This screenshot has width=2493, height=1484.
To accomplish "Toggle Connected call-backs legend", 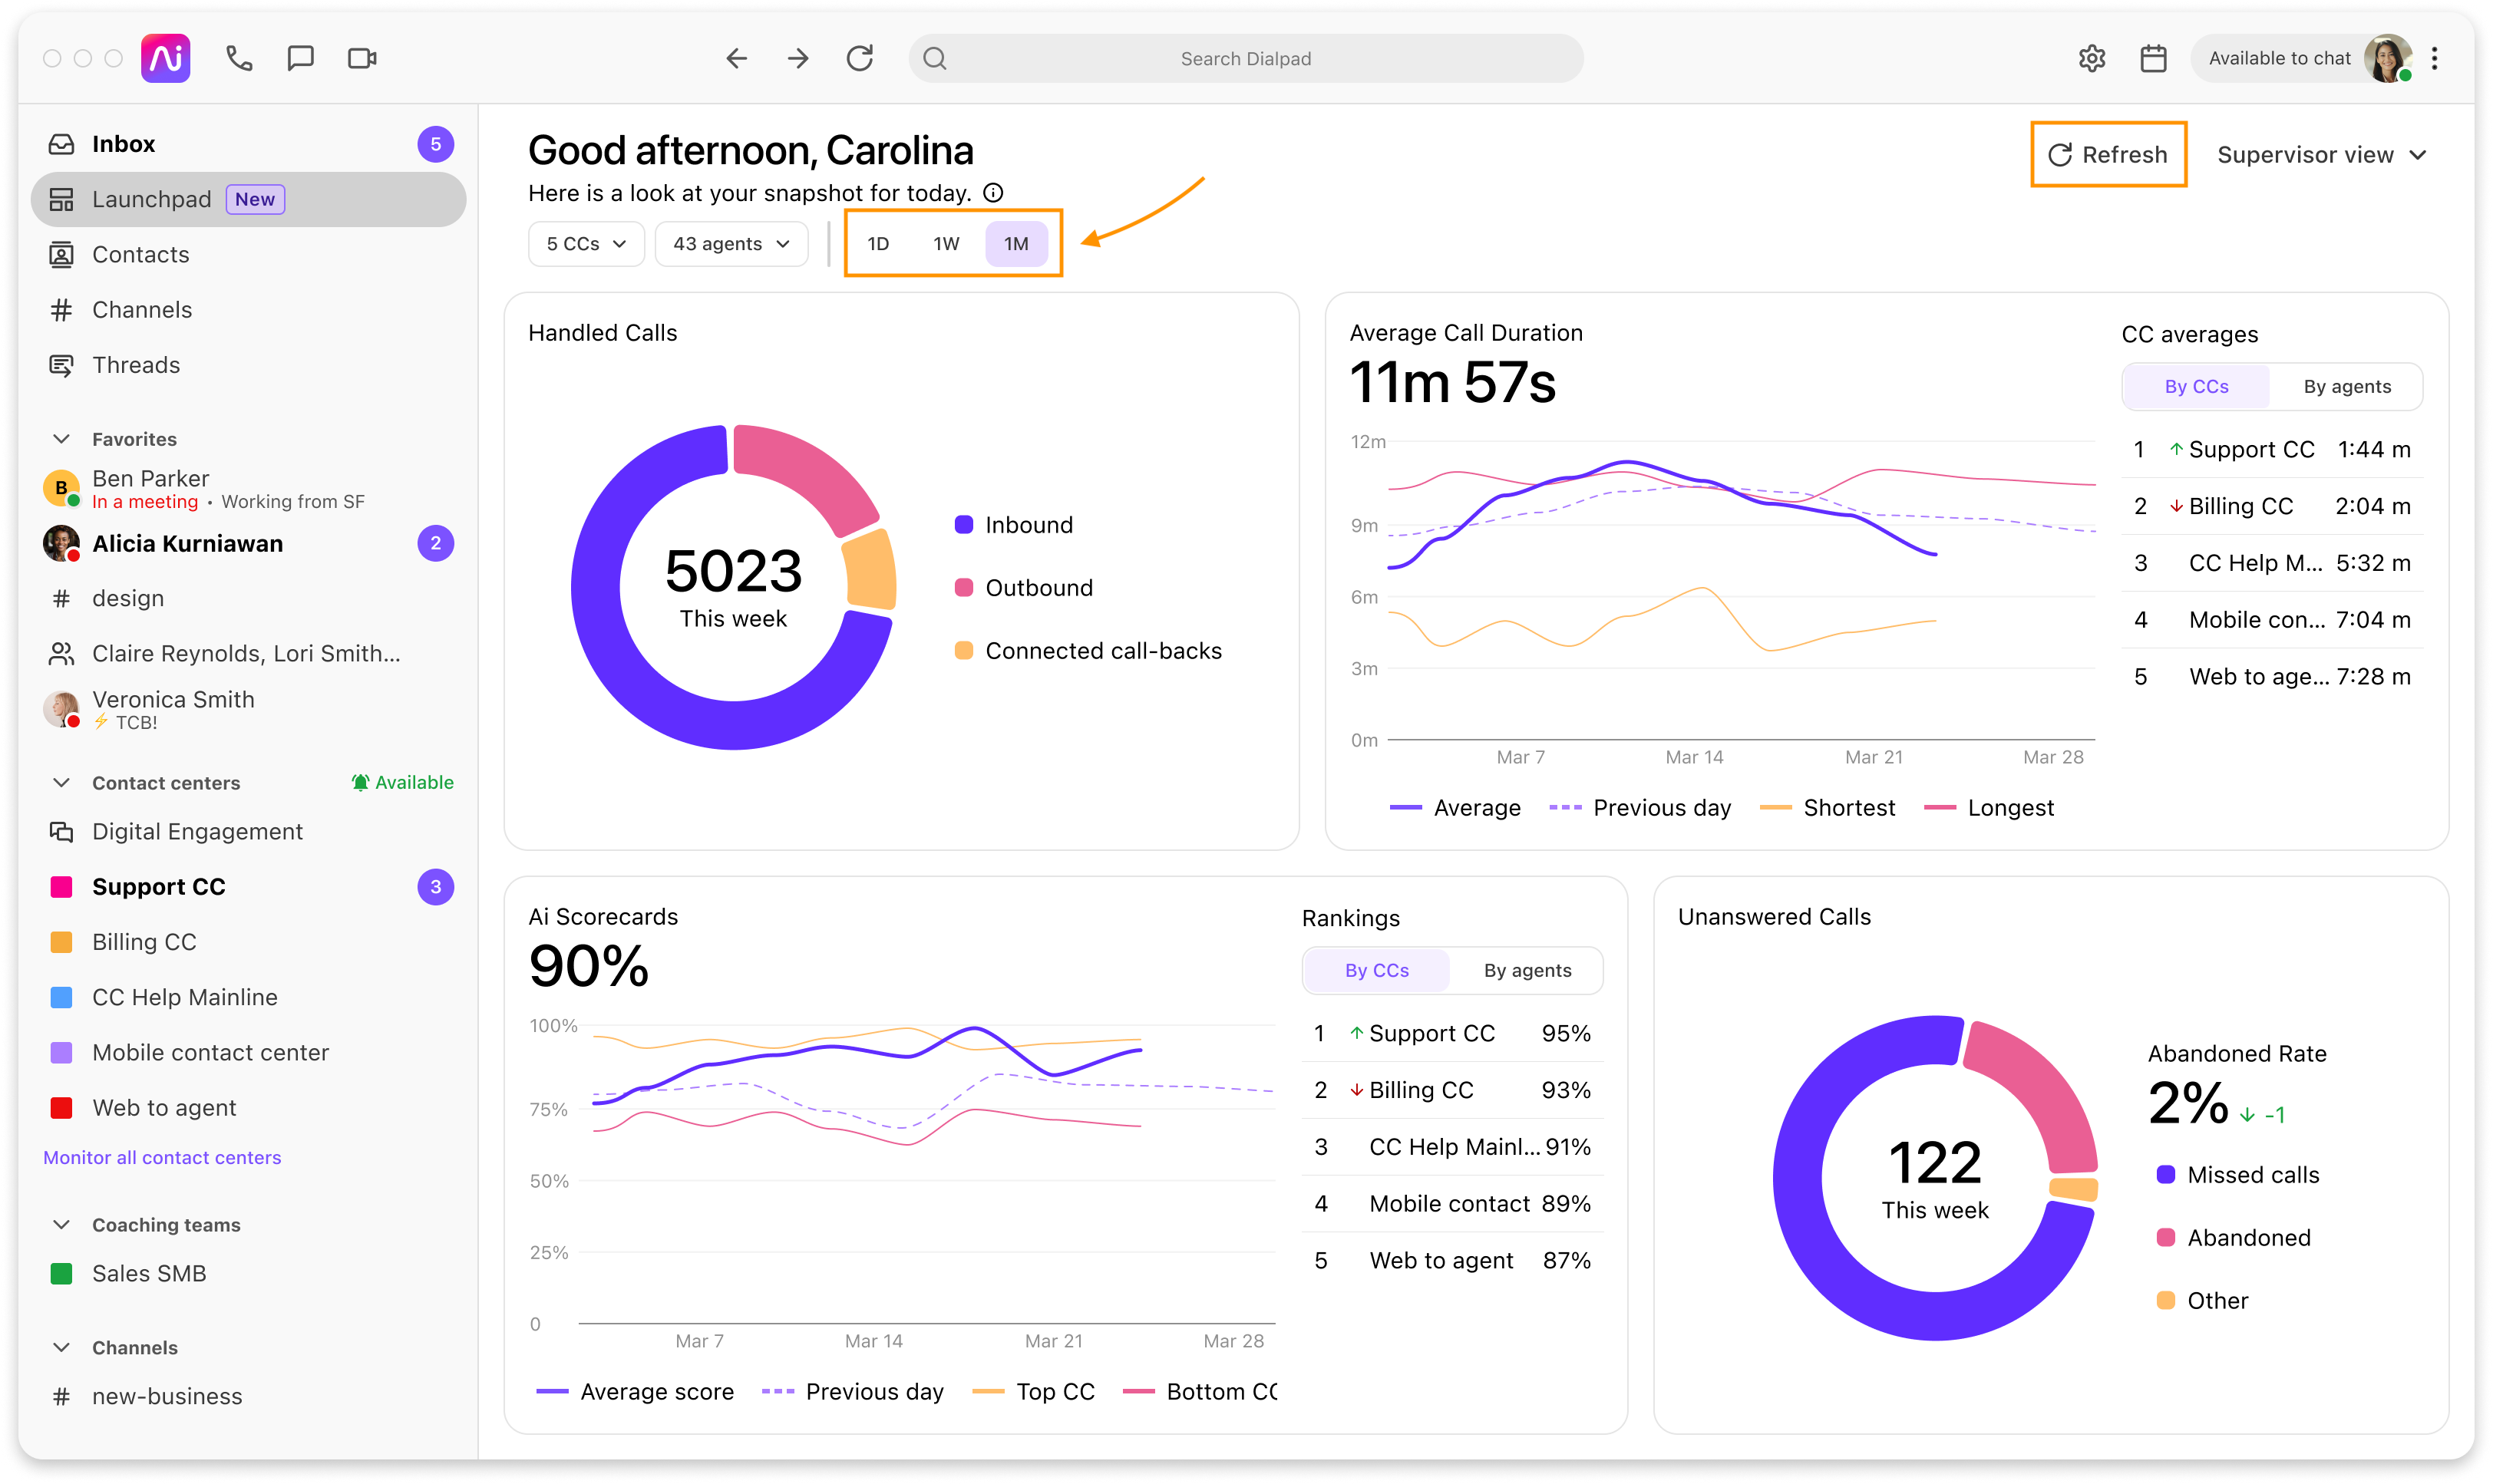I will click(1088, 651).
